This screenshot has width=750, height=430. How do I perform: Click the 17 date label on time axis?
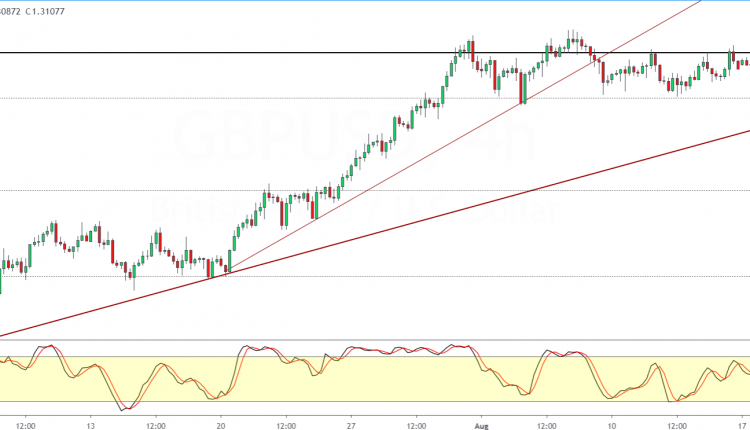click(741, 421)
